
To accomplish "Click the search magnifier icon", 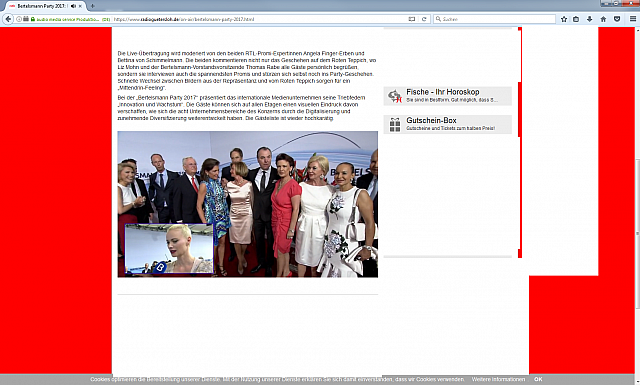I will pyautogui.click(x=438, y=19).
